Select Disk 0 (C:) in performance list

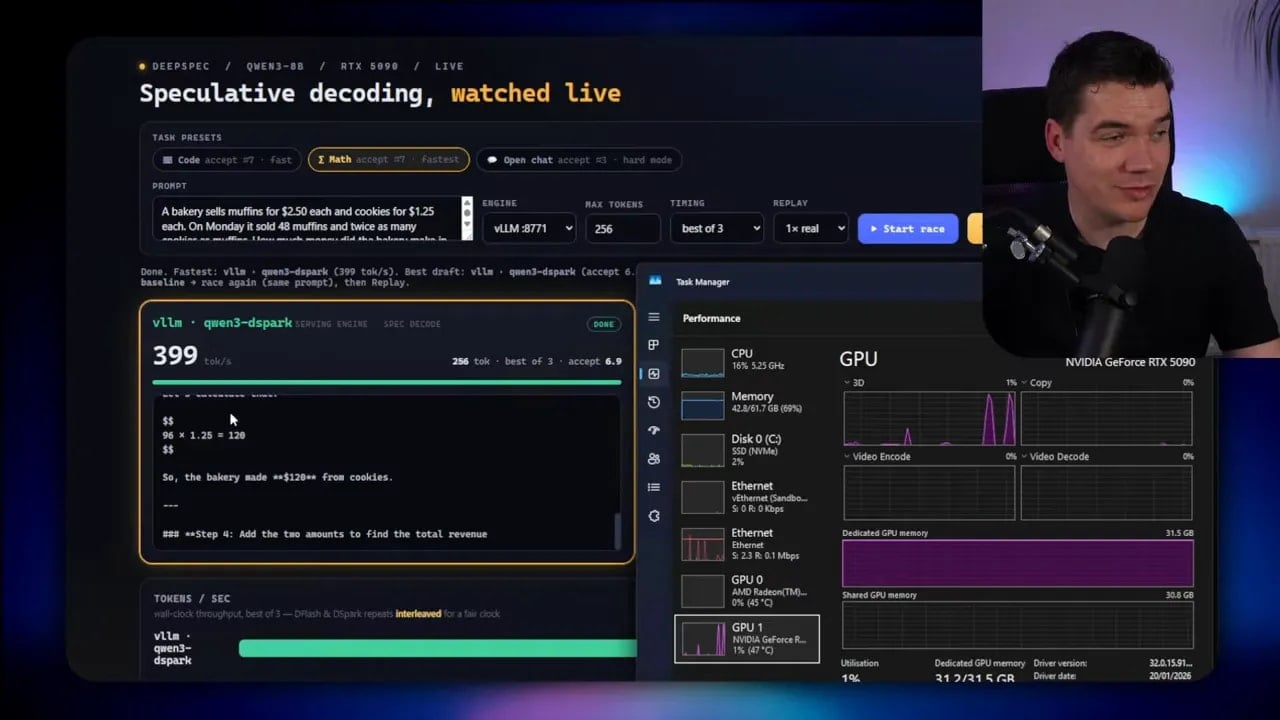point(747,449)
